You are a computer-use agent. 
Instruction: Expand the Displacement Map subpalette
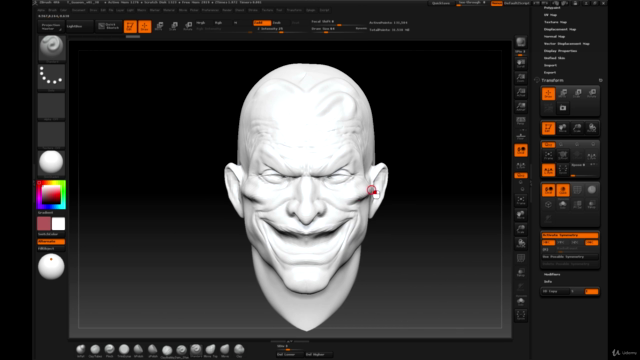pyautogui.click(x=560, y=29)
